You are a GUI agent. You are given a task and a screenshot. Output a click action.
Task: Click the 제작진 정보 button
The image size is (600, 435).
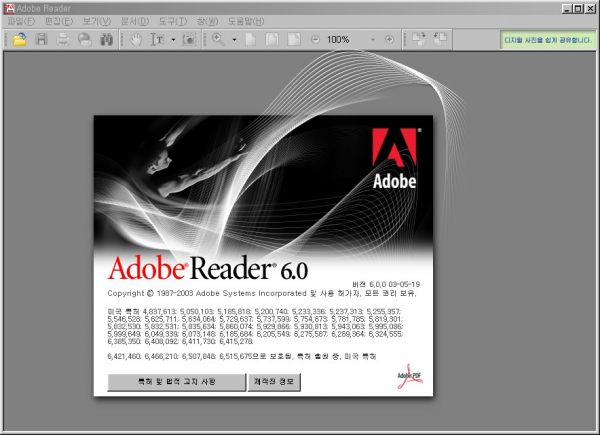[274, 382]
